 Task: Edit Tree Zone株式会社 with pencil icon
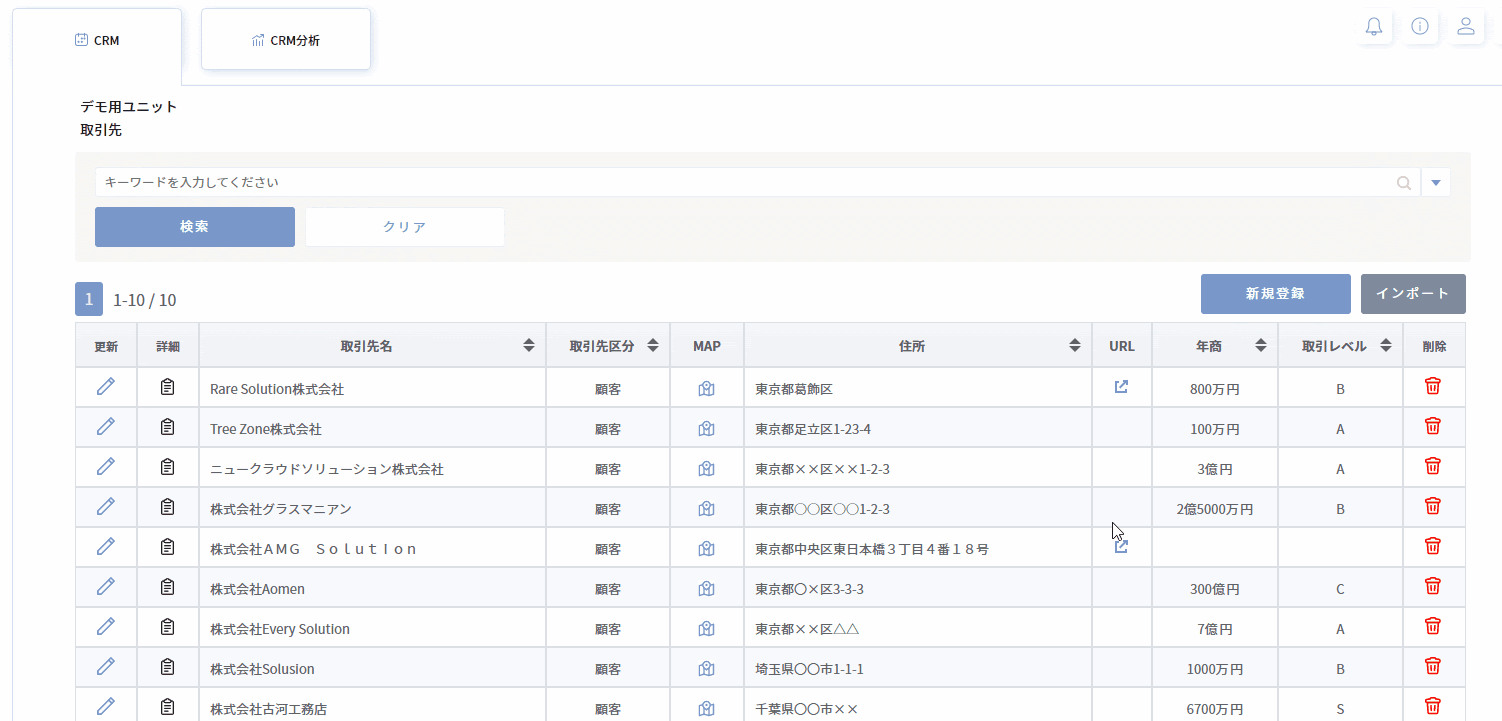(106, 427)
